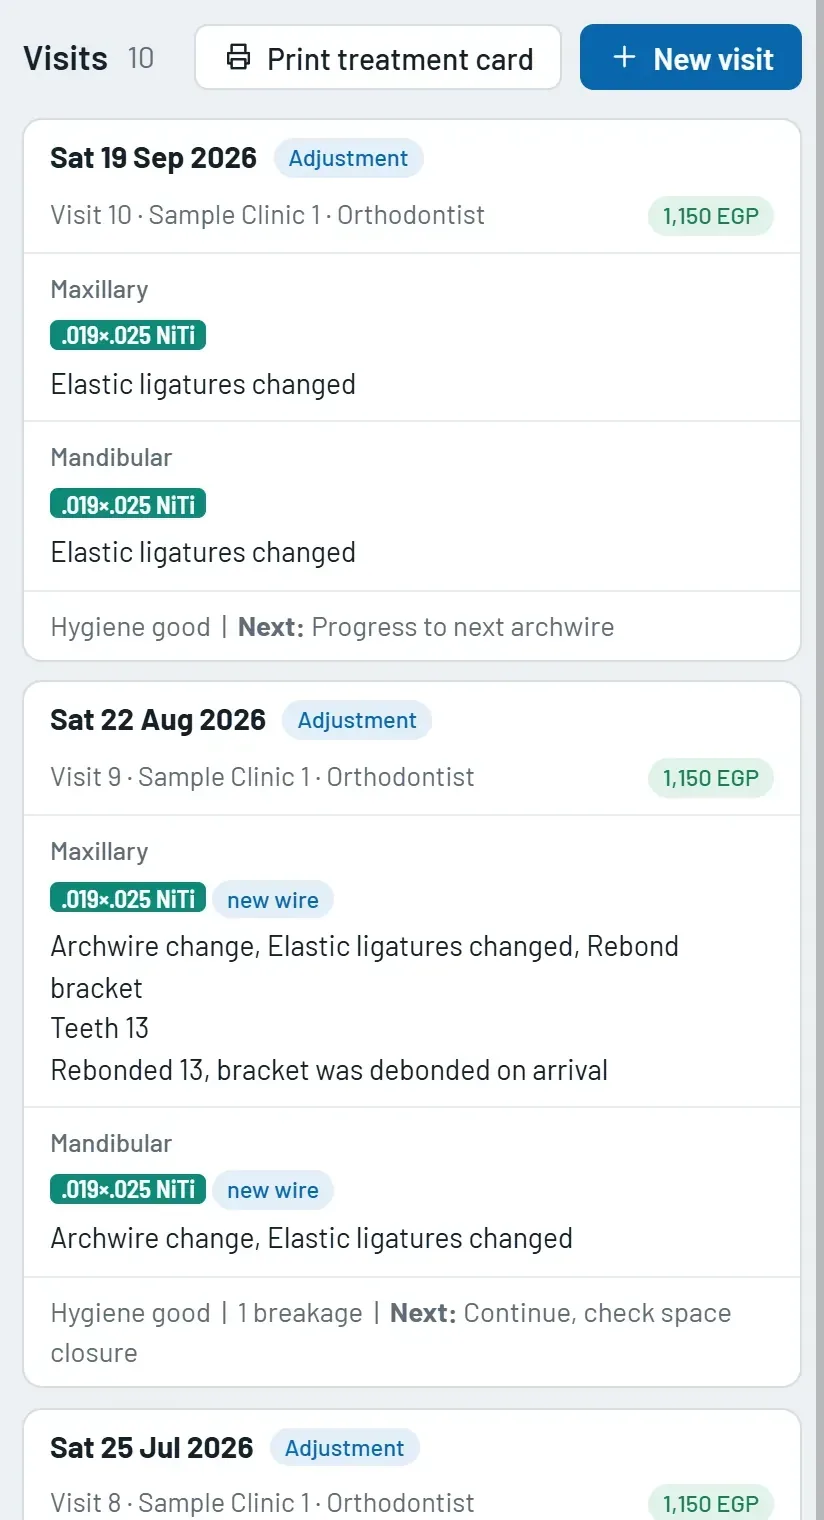
Task: Open the Sat 25 Jul 2026 visit heading
Action: click(x=152, y=1448)
